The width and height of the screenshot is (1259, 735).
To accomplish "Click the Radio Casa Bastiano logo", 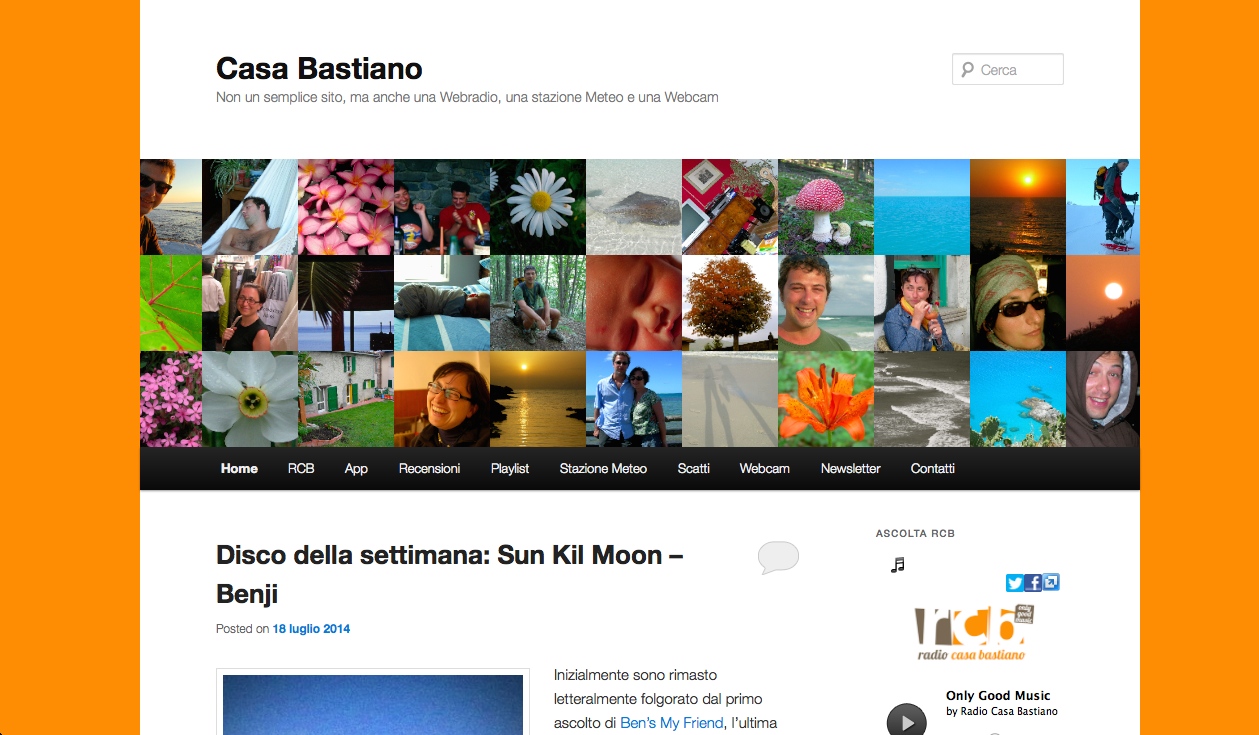I will click(973, 633).
